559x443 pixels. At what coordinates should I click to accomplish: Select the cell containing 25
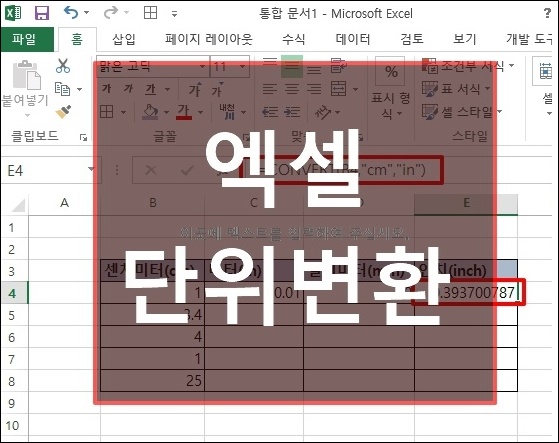point(153,381)
